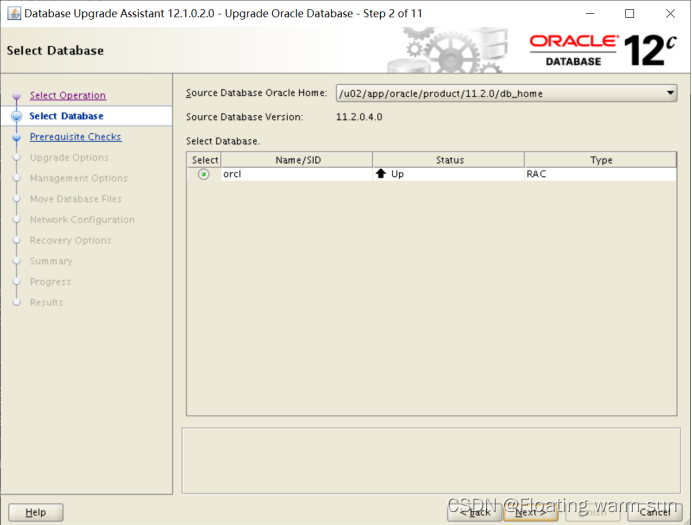Image resolution: width=692 pixels, height=525 pixels.
Task: Open Source Database Oracle Home dropdown
Action: pos(670,93)
